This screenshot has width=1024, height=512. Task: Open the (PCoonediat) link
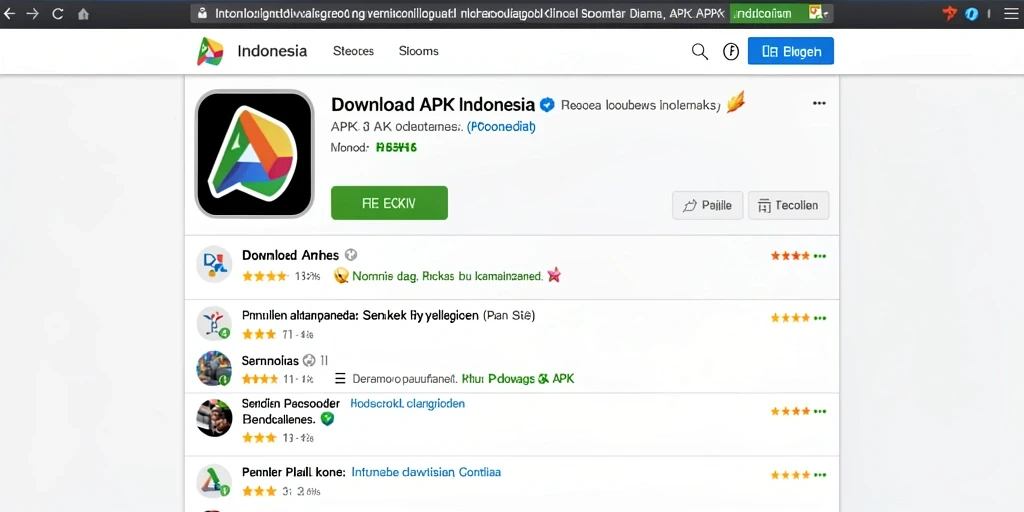pyautogui.click(x=501, y=127)
